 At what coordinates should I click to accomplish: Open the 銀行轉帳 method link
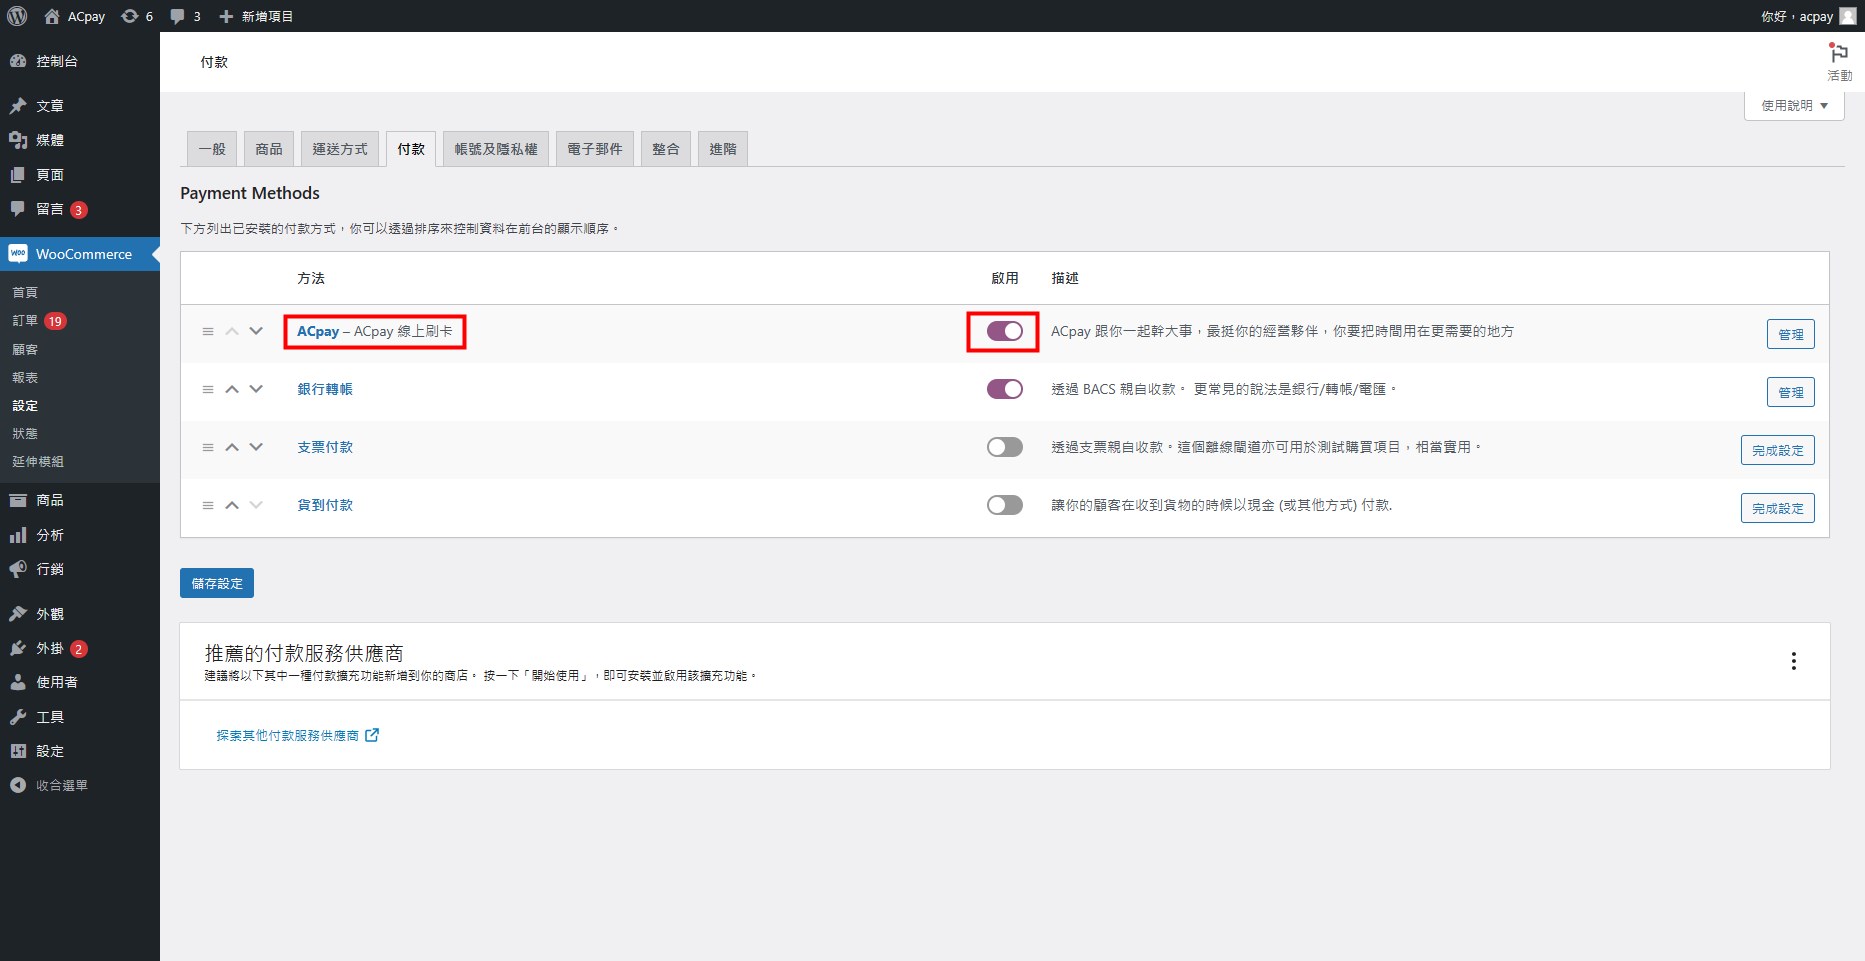[325, 389]
